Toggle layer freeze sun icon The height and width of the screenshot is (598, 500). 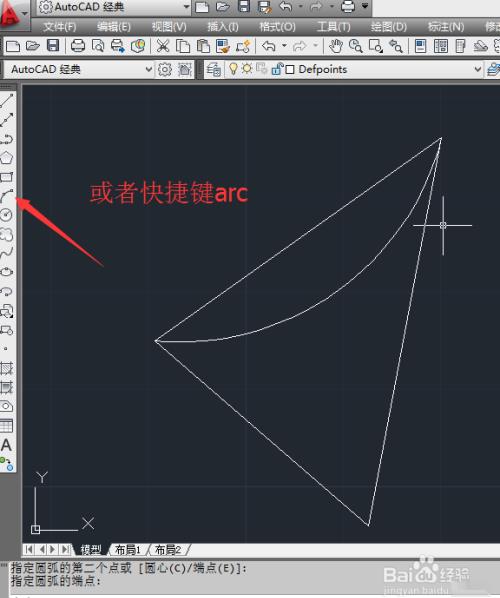tap(247, 69)
